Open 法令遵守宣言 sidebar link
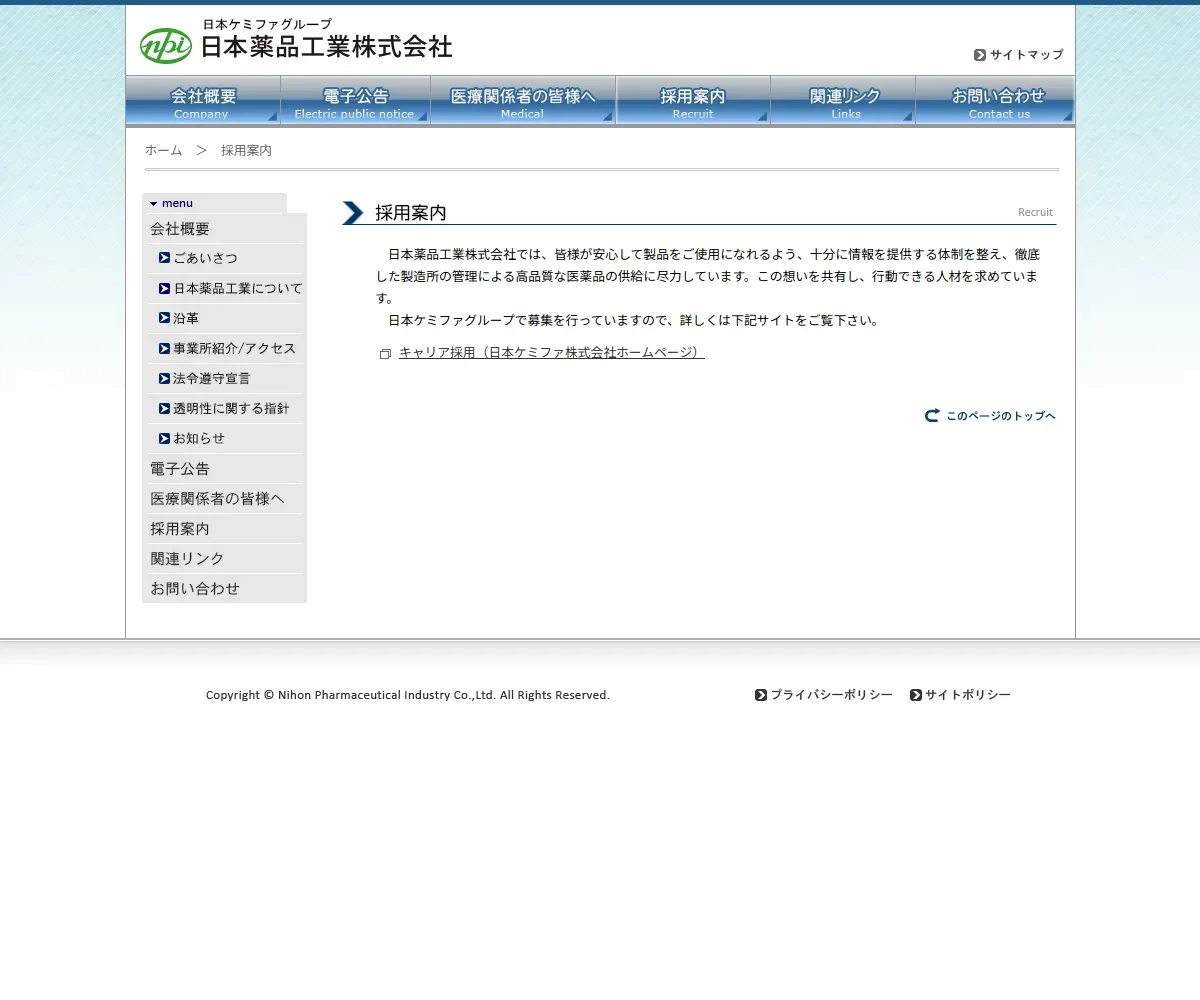1200x1000 pixels. pos(212,378)
